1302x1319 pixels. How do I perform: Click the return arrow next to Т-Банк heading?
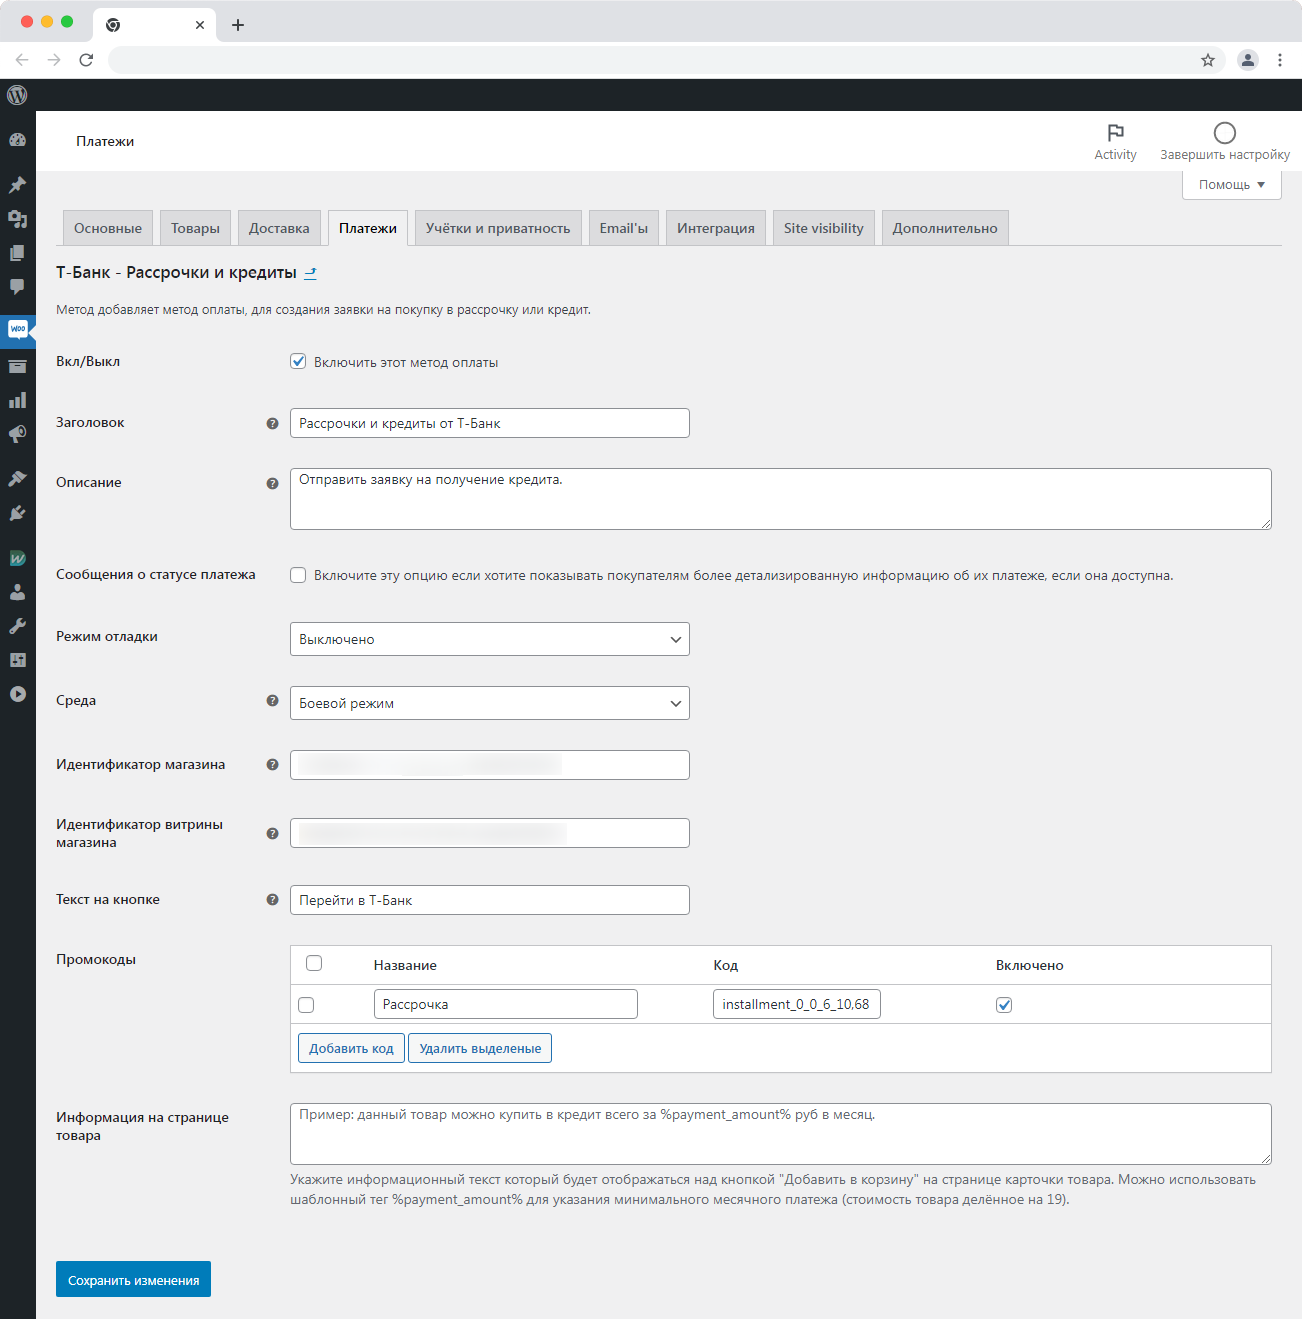click(310, 273)
